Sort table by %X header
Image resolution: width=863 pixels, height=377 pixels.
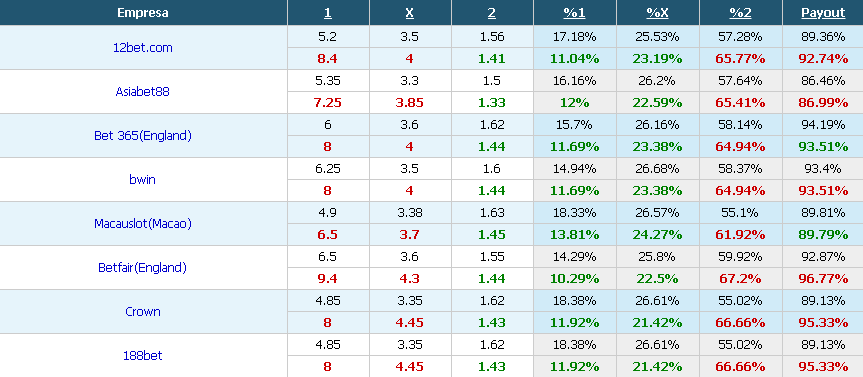click(x=658, y=13)
